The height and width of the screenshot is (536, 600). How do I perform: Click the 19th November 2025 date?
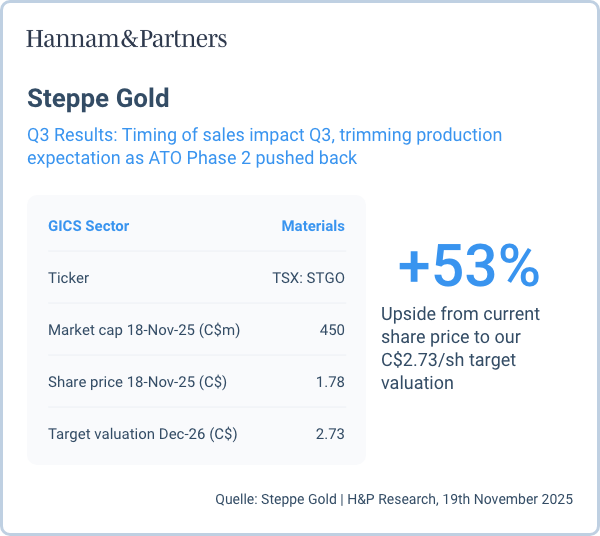tap(507, 498)
